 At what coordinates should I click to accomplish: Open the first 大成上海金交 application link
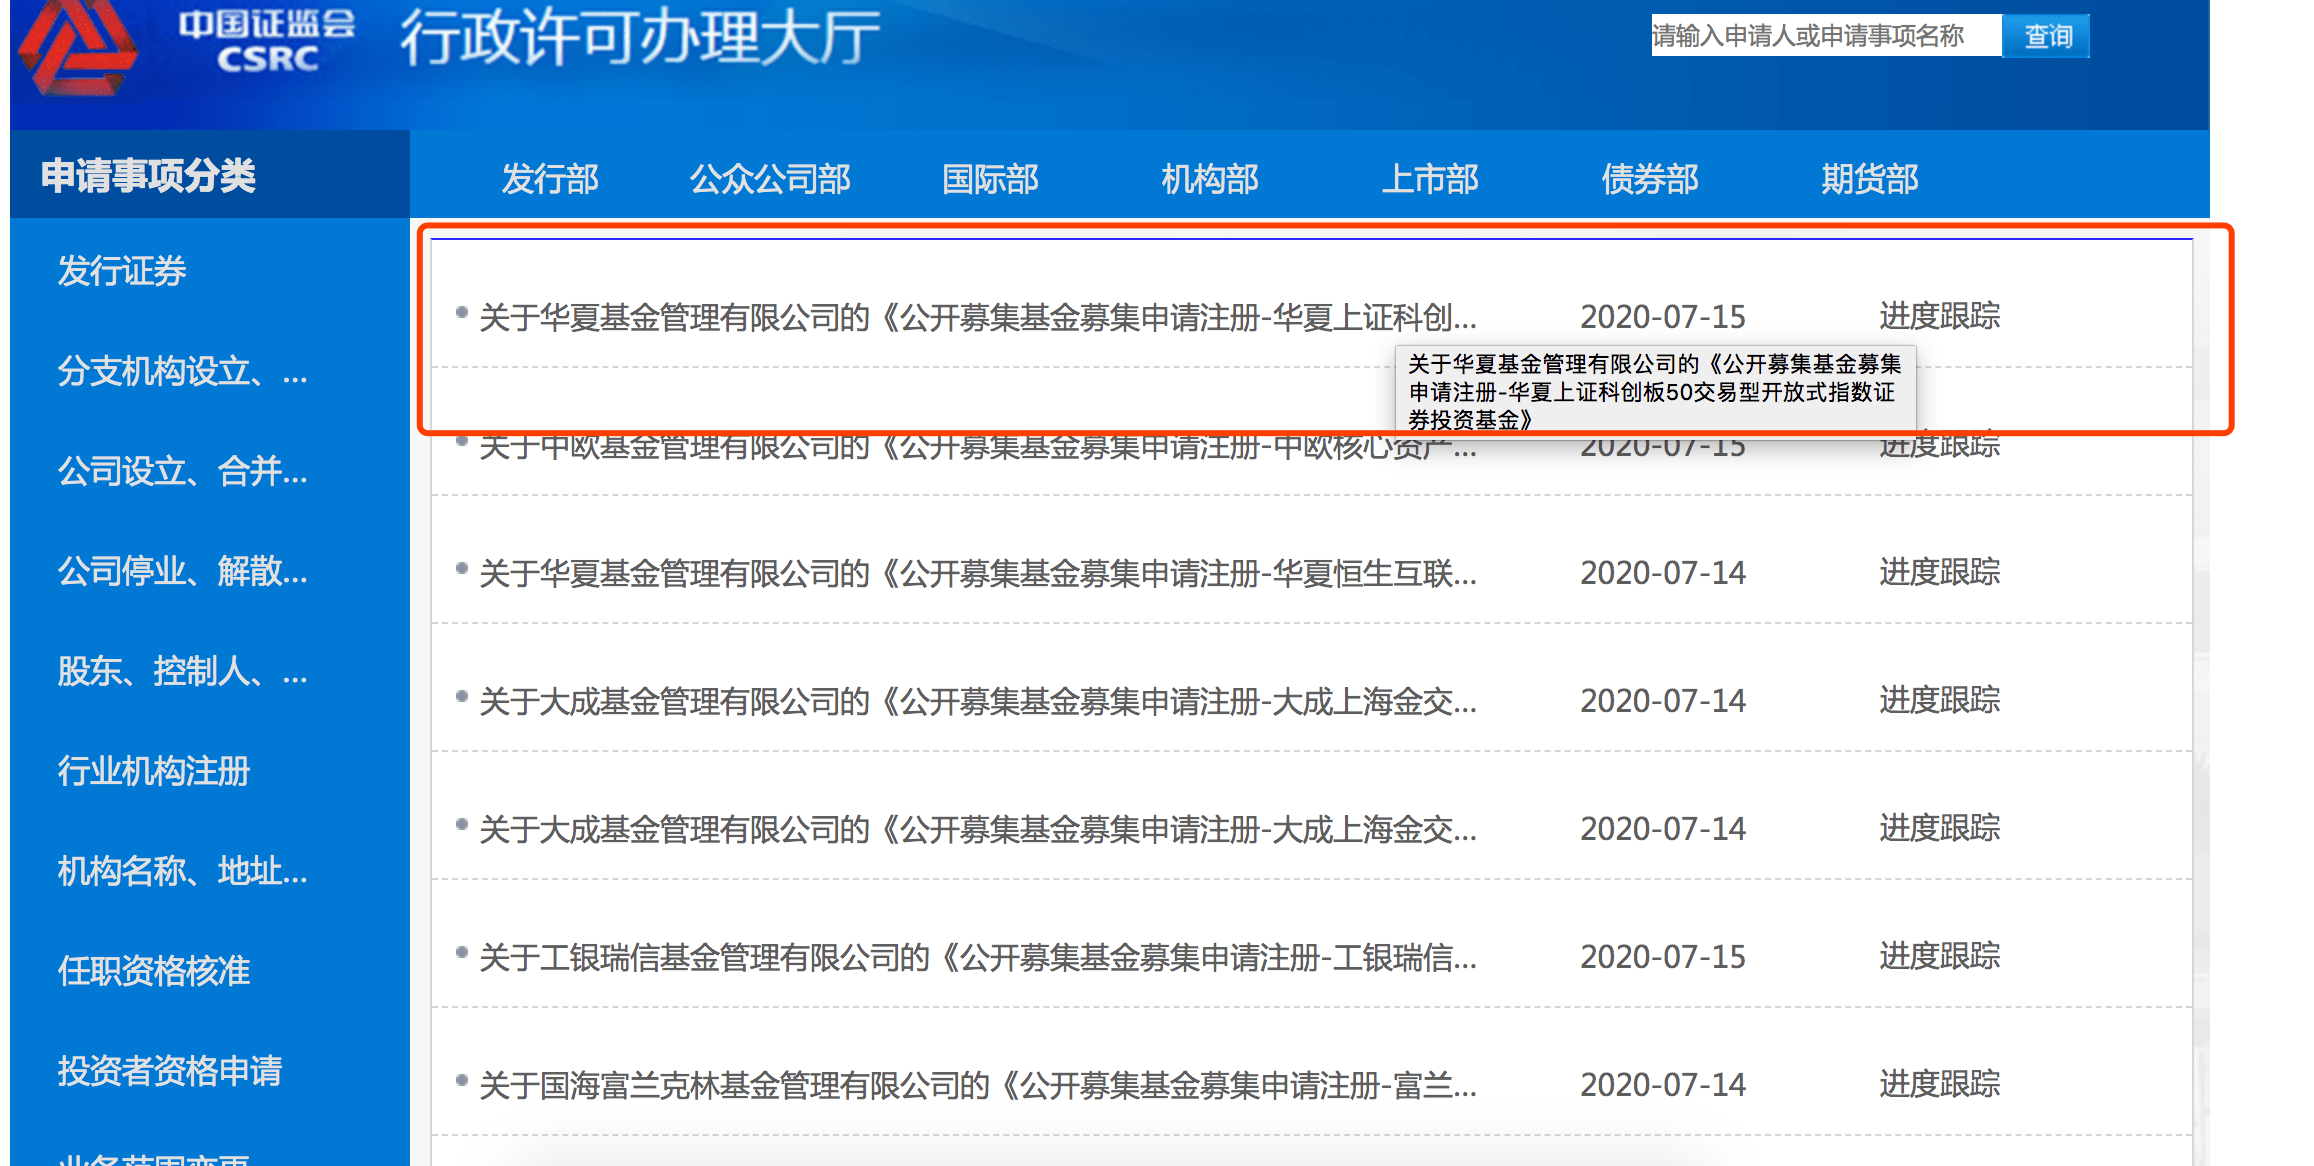point(978,701)
